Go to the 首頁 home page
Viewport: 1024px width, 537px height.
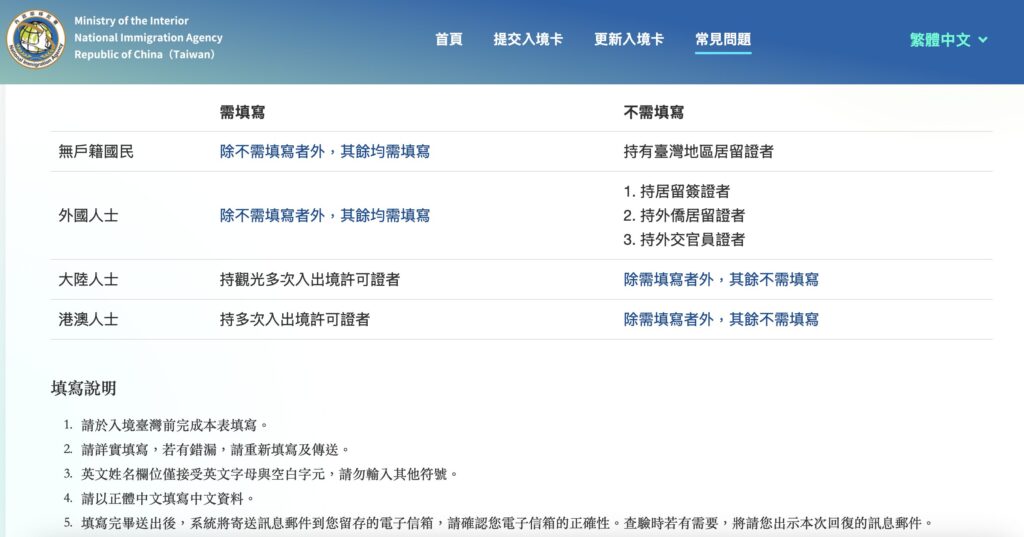click(449, 39)
